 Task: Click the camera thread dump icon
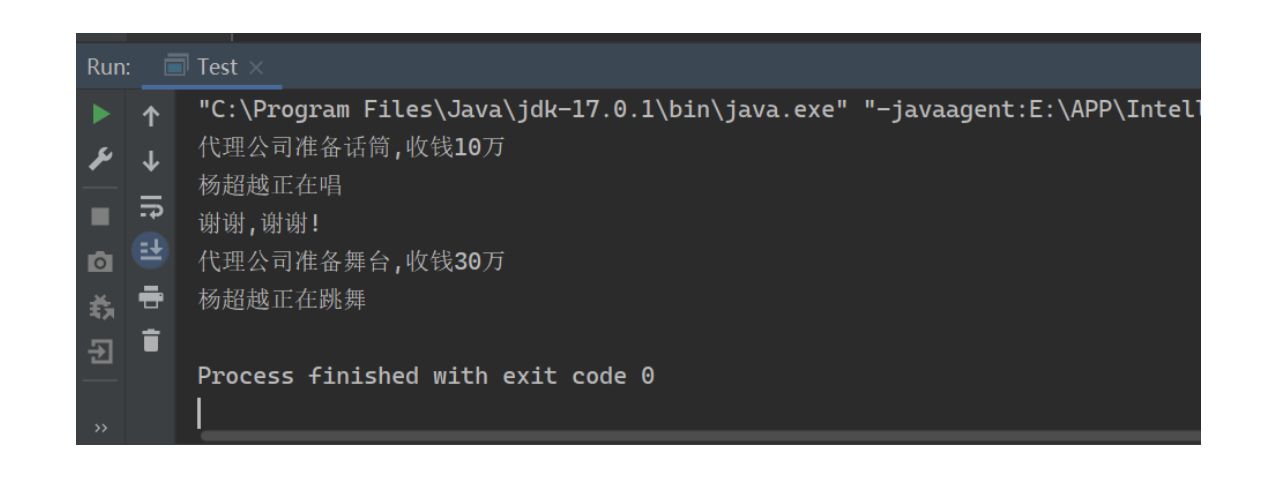tap(100, 262)
